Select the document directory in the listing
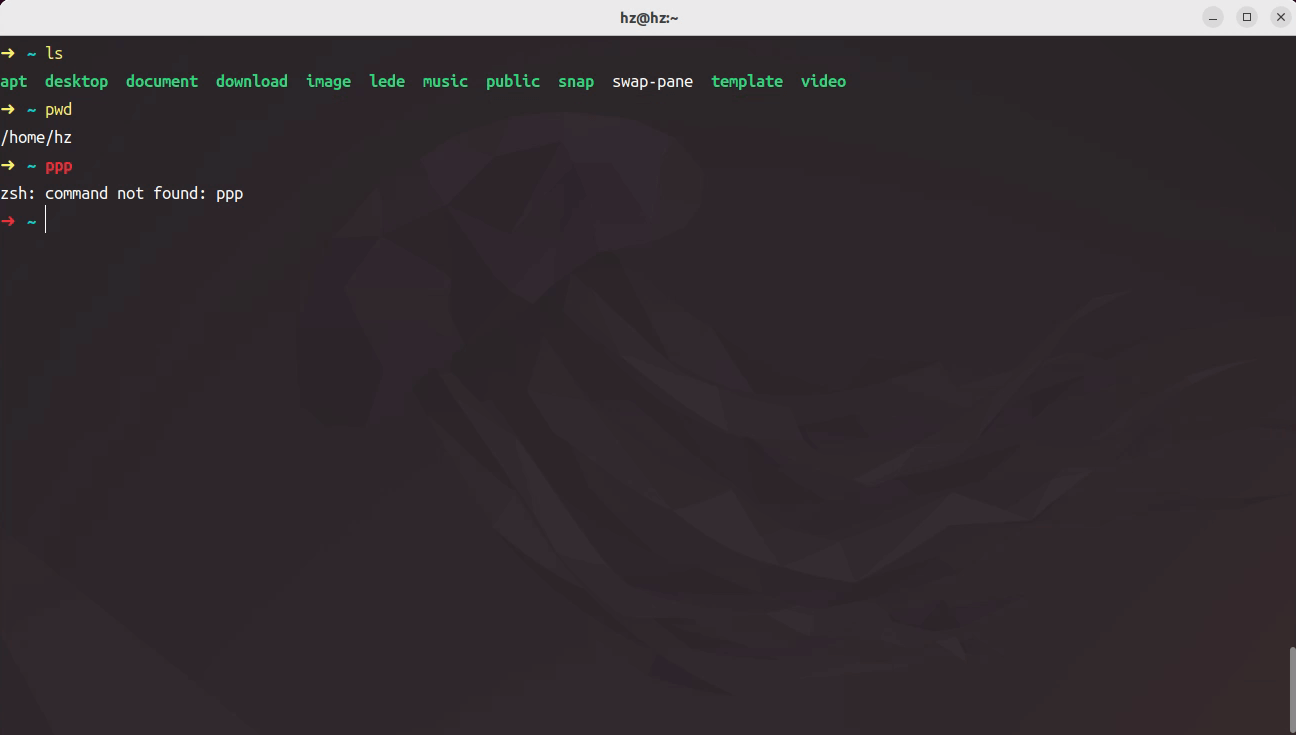The height and width of the screenshot is (735, 1296). pyautogui.click(x=162, y=81)
